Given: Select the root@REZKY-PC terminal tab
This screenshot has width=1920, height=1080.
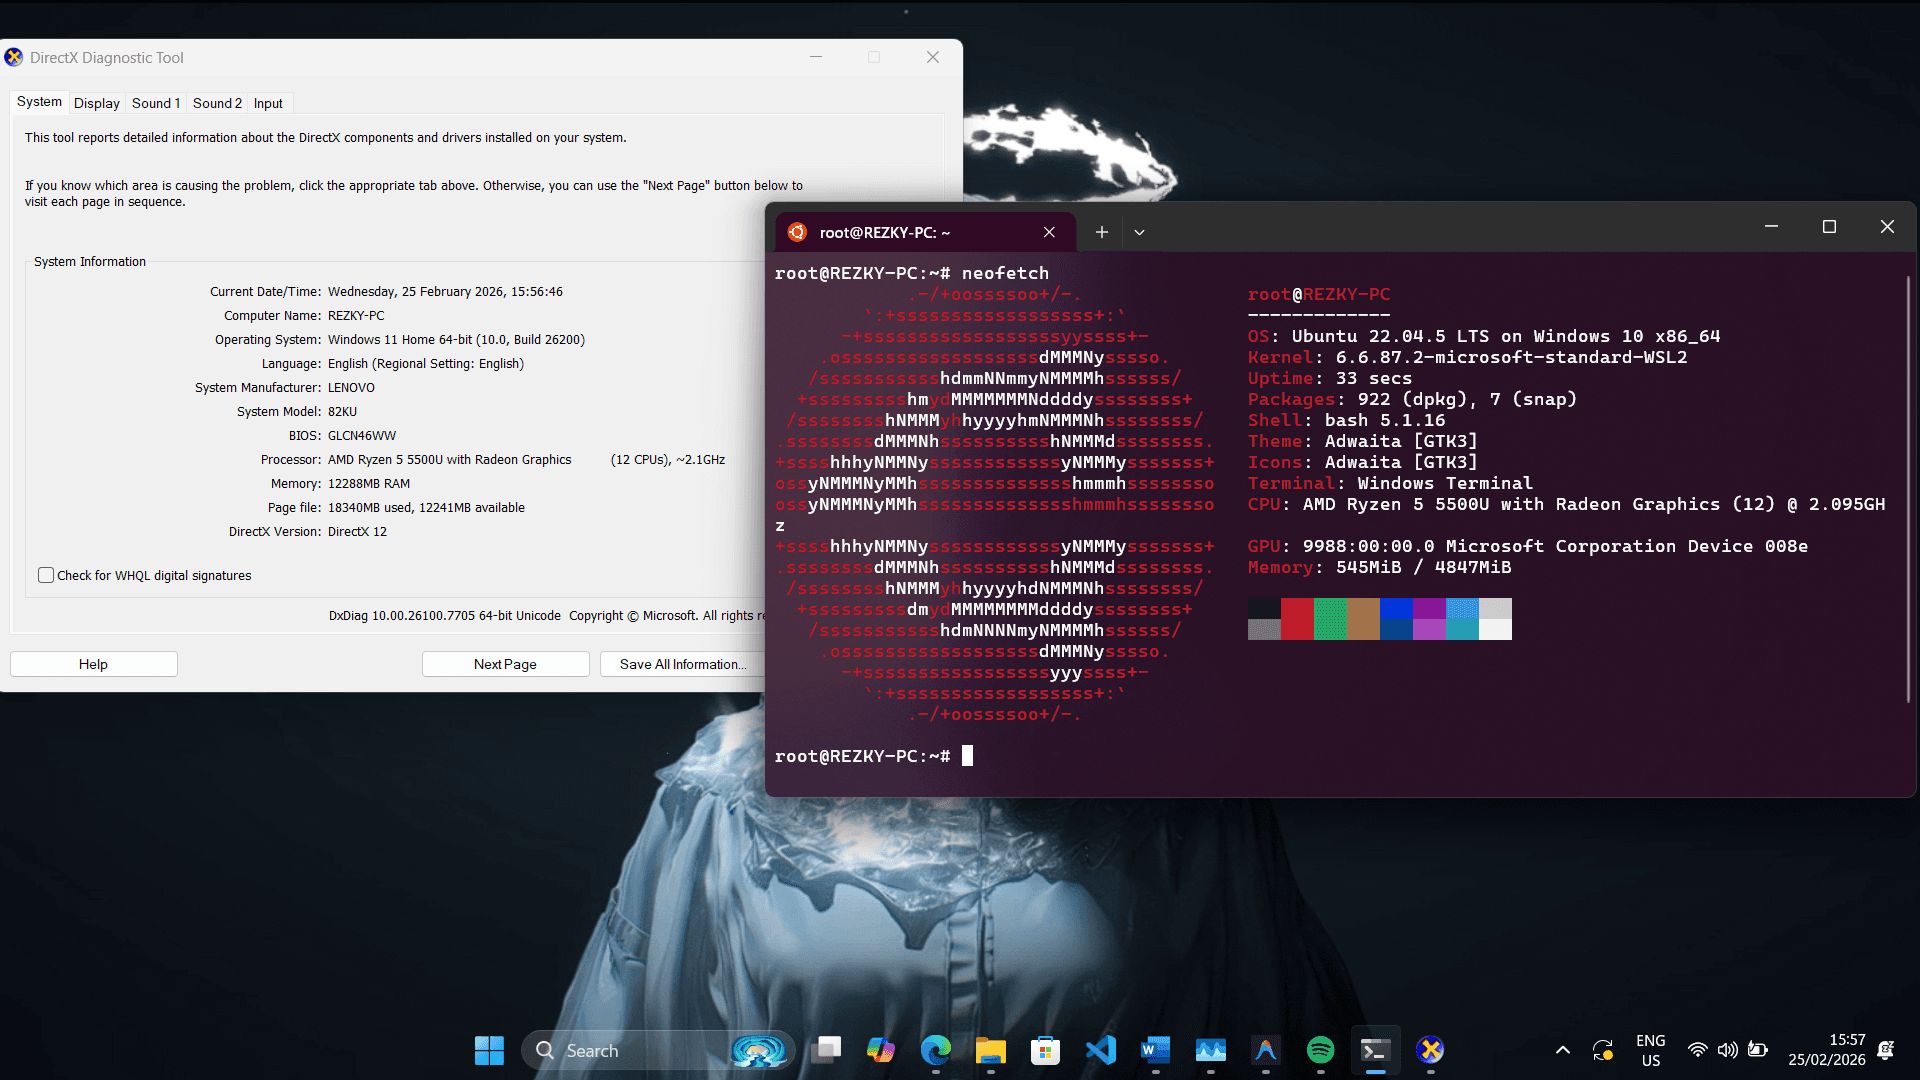Looking at the screenshot, I should [925, 232].
